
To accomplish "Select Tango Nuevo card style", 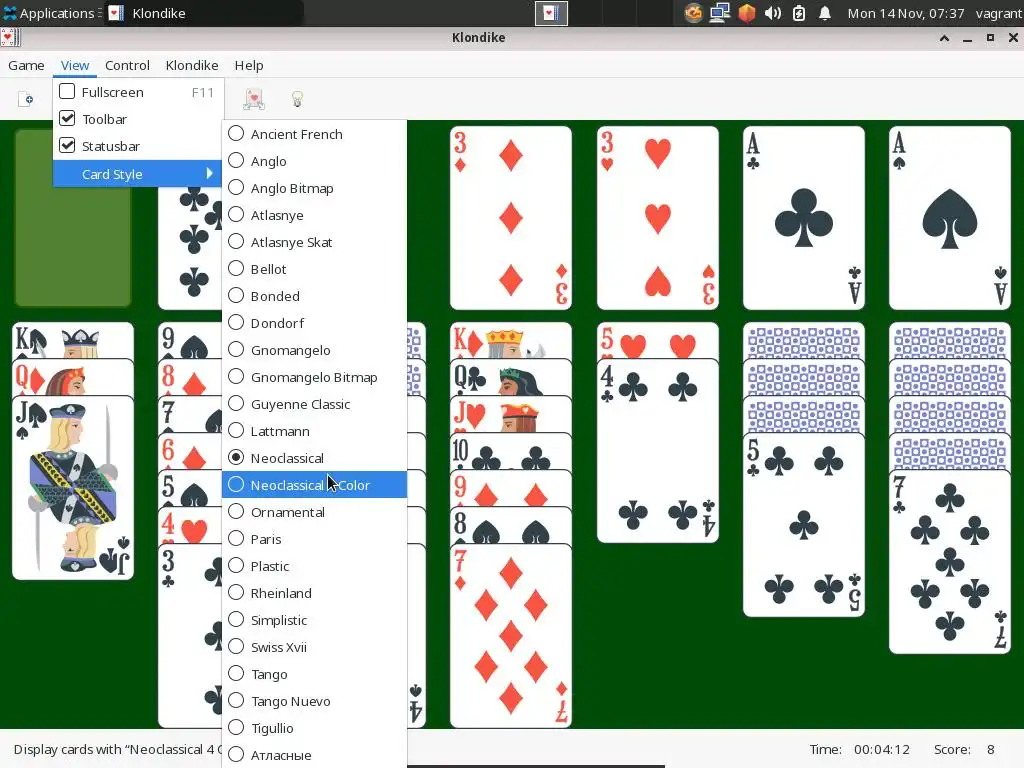I will point(314,701).
